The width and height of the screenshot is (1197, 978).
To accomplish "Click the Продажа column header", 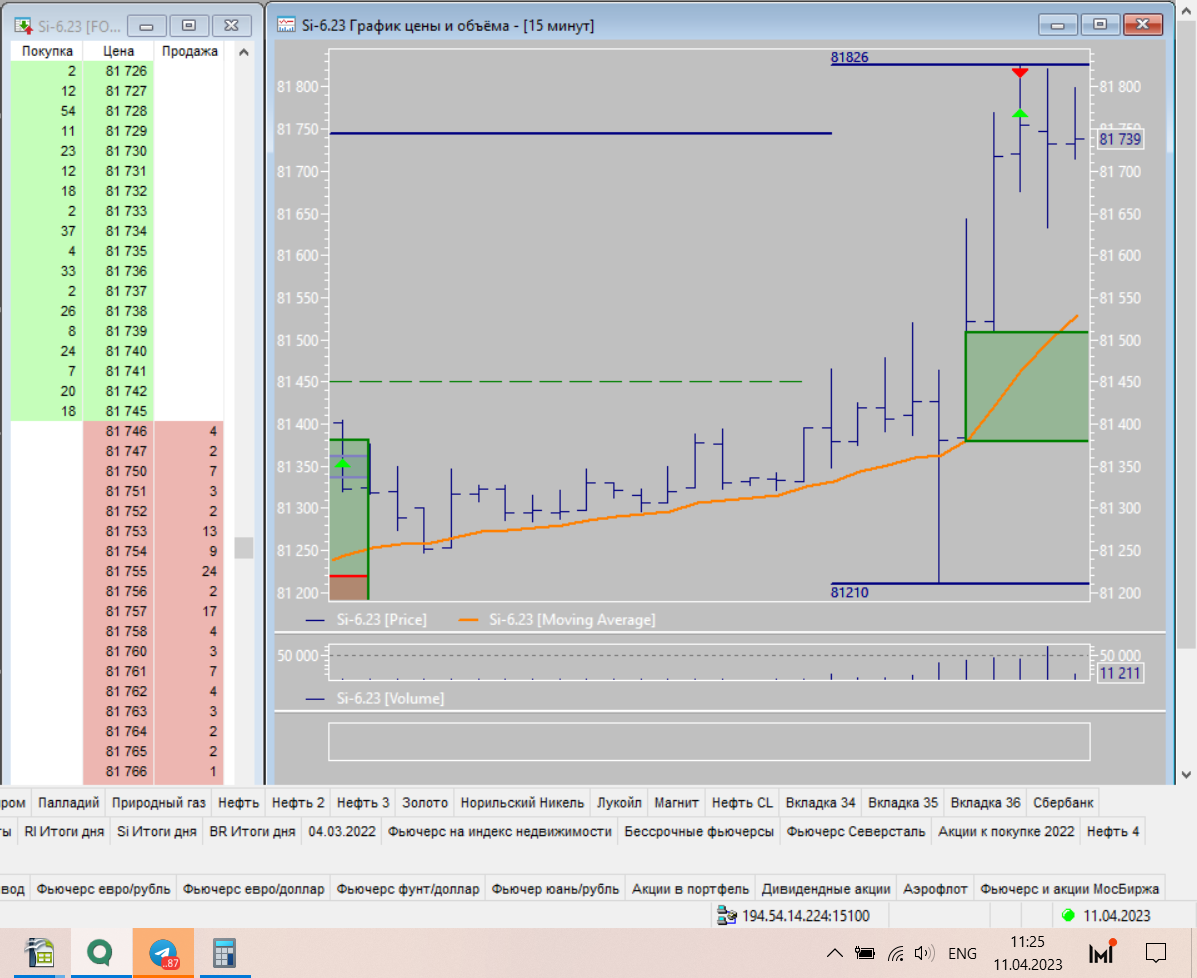I will 189,51.
